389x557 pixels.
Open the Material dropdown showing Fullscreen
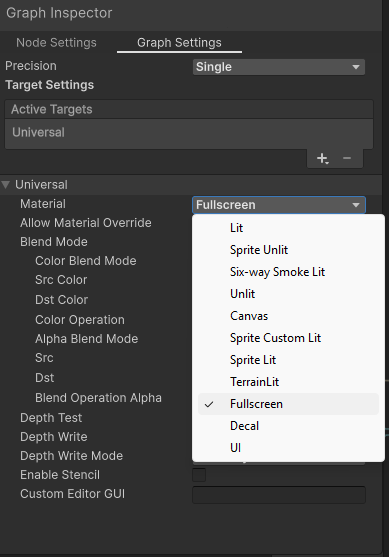pos(279,205)
